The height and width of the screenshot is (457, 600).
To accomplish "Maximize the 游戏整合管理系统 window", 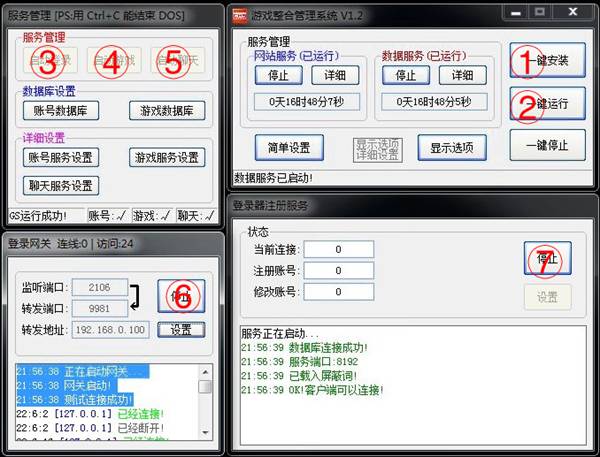I will [x=540, y=13].
